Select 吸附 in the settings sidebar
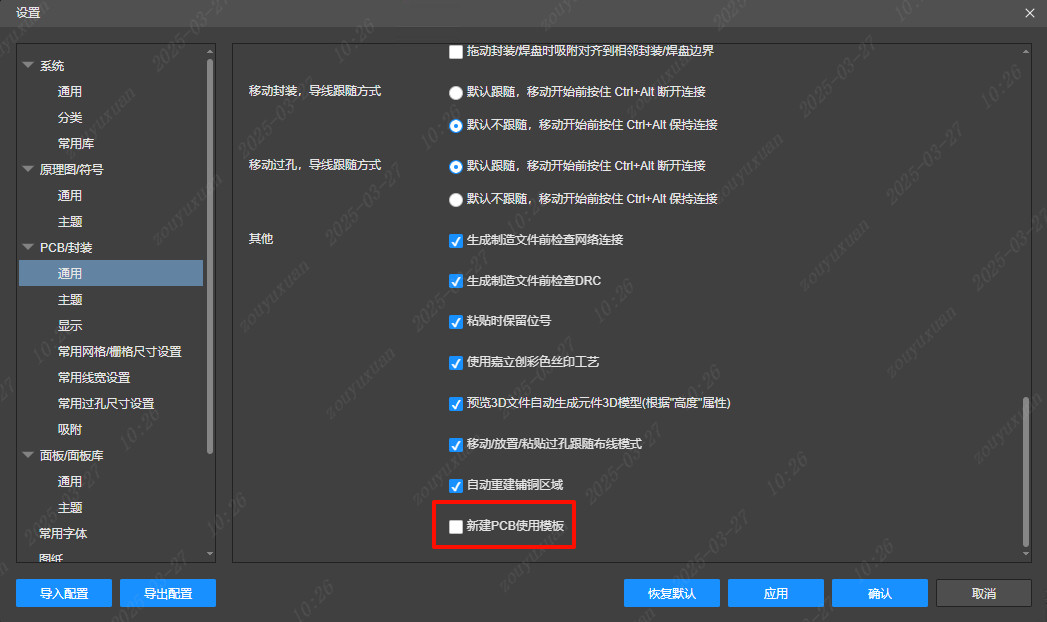Screen dimensions: 1047x622 (71, 429)
